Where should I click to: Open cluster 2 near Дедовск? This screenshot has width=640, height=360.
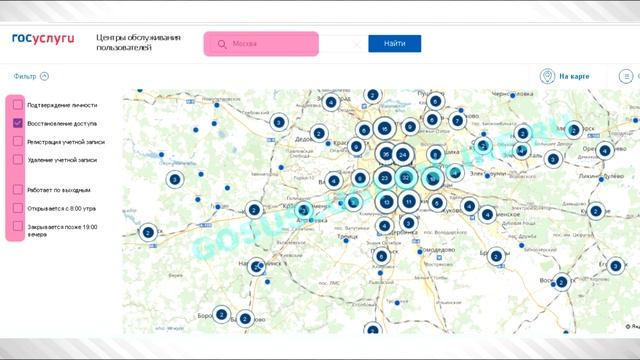click(x=319, y=133)
